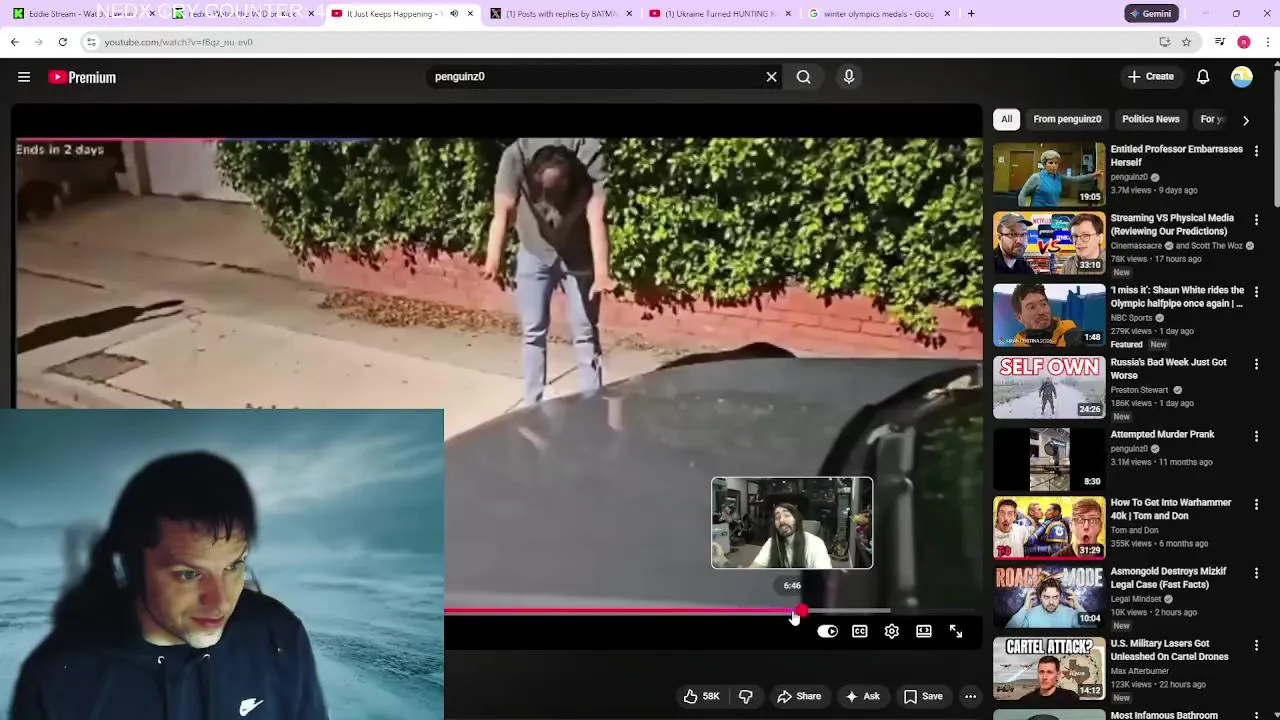This screenshot has width=1280, height=720.
Task: Go to YouTube Premium home logo
Action: pos(82,77)
